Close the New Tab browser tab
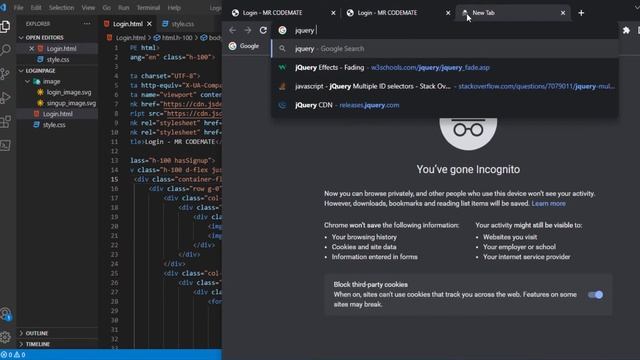 tap(563, 13)
